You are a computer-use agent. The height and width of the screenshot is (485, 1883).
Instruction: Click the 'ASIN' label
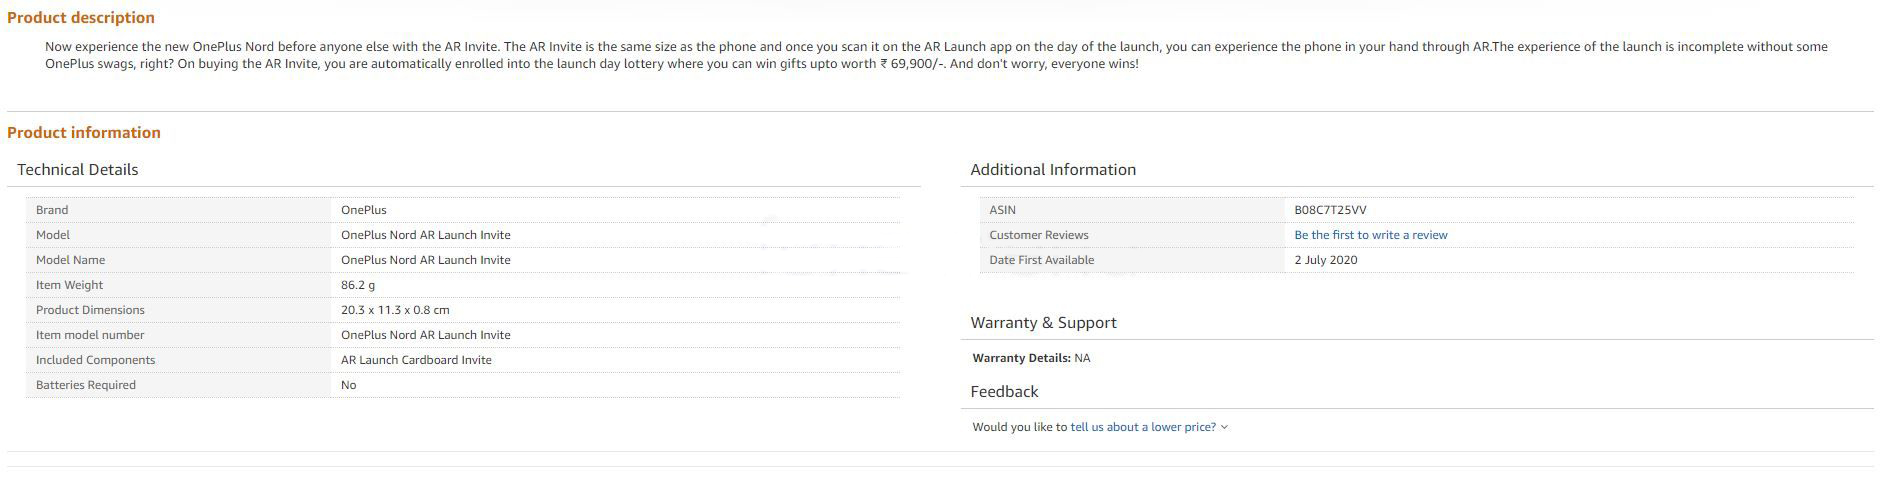[1002, 210]
